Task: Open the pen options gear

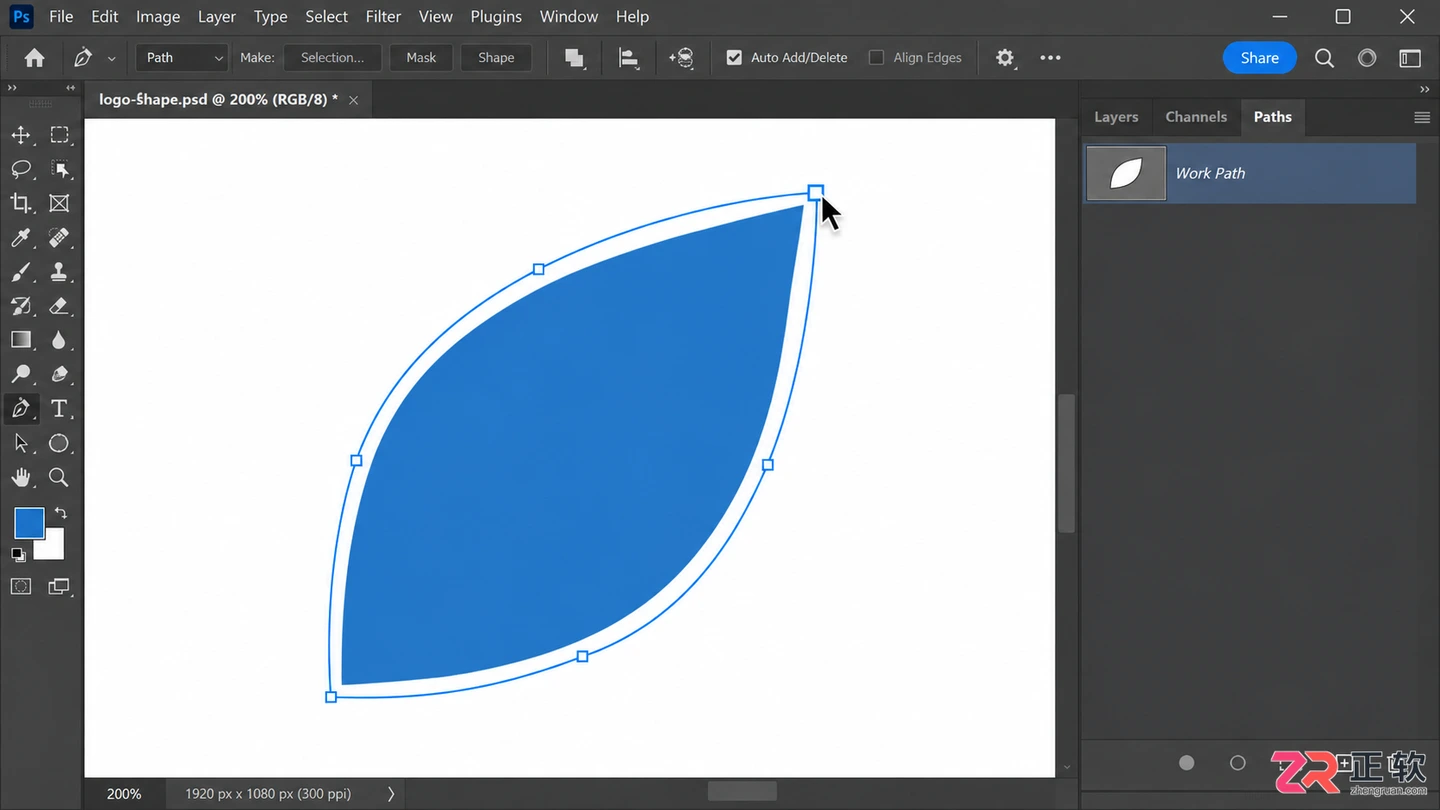Action: click(x=1005, y=58)
